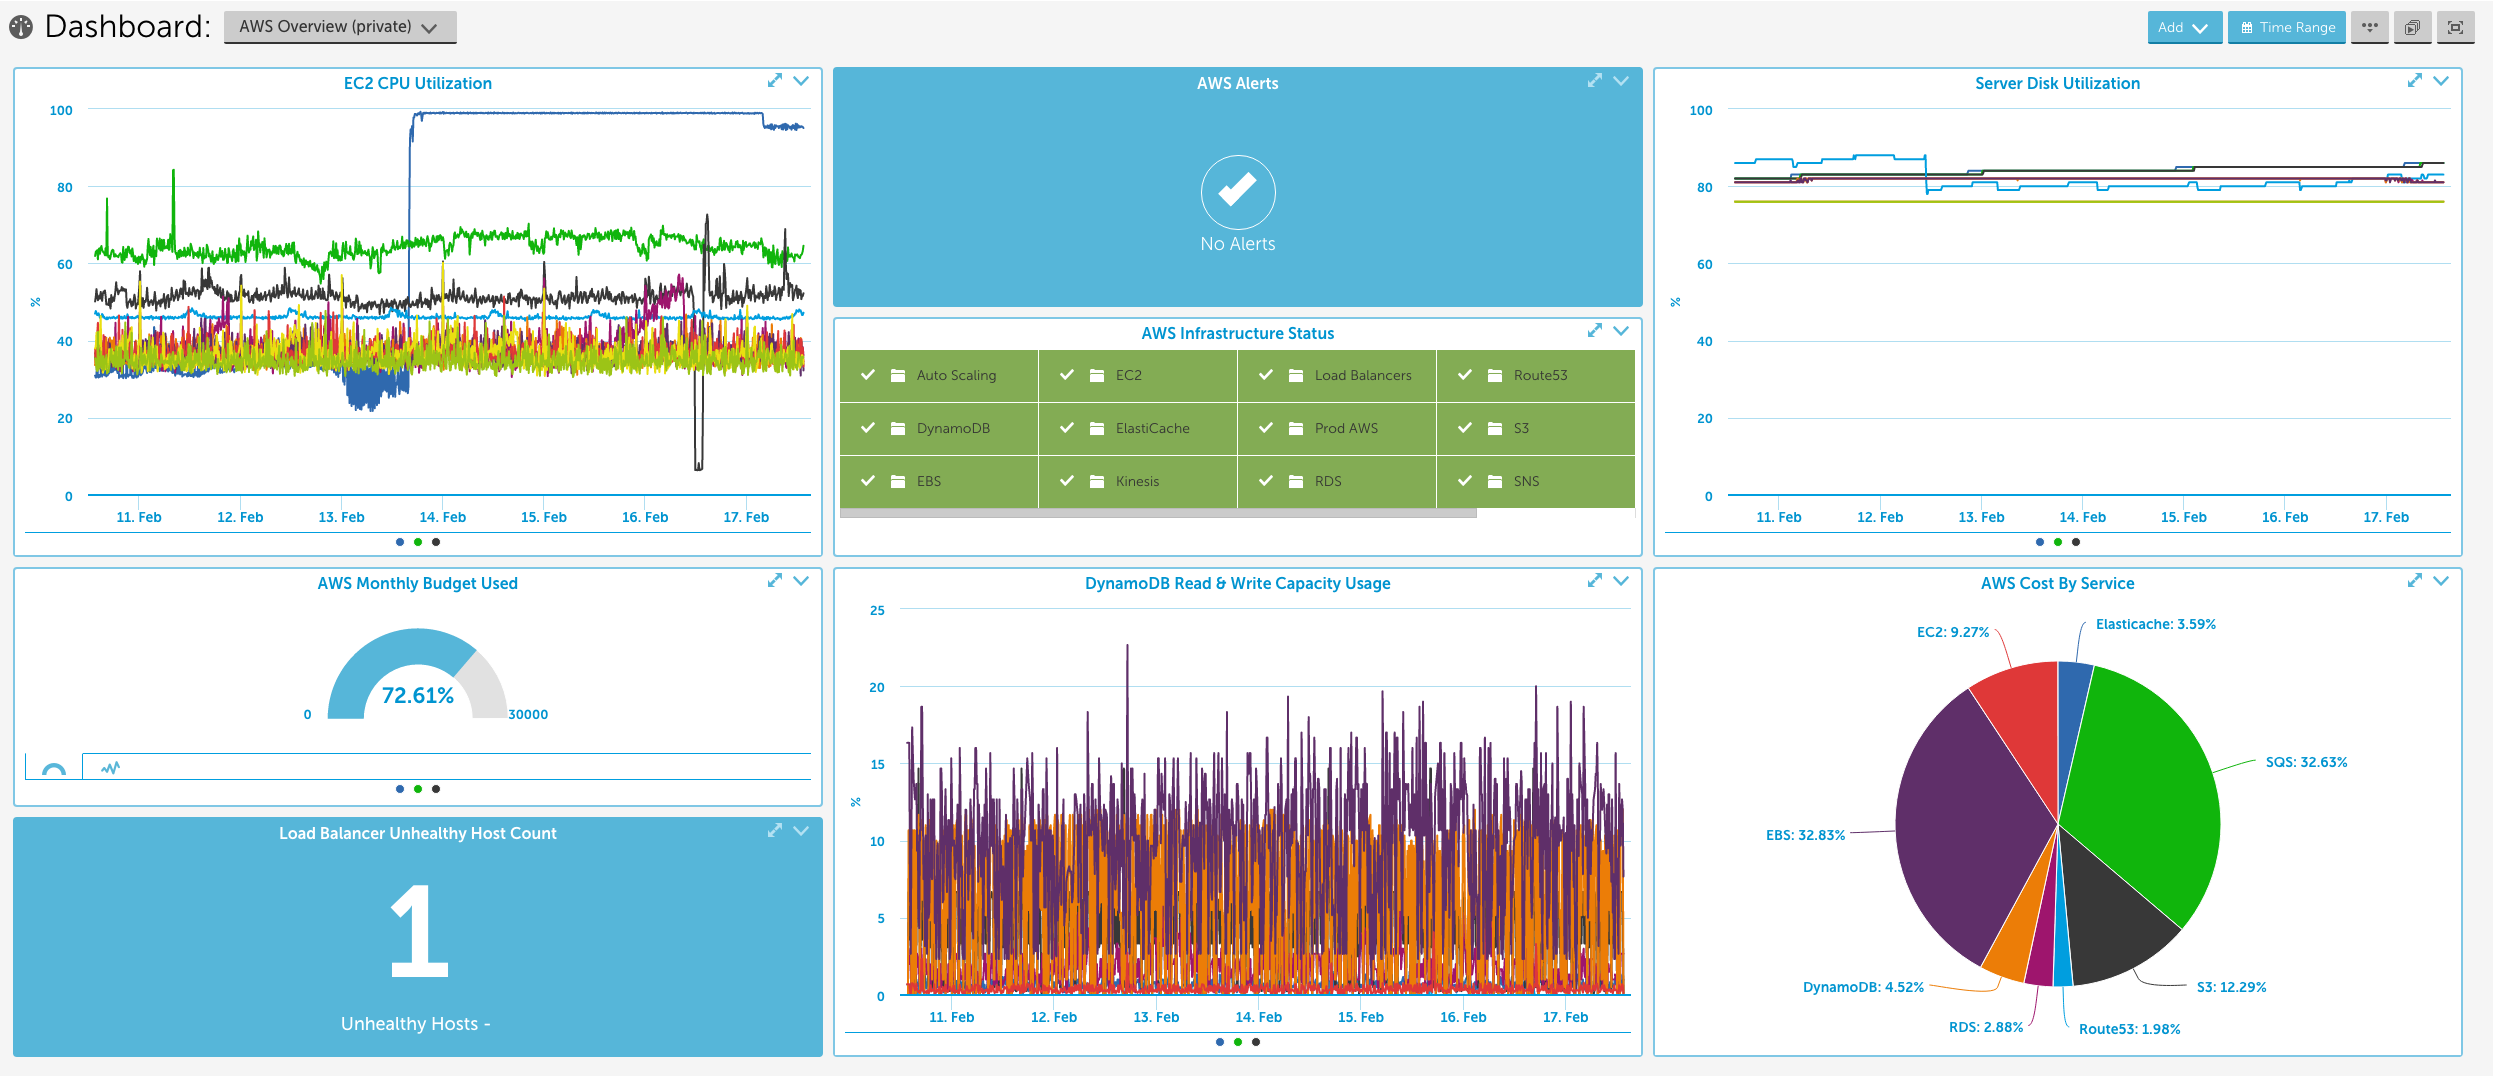Toggle the checkmark next to S3
The height and width of the screenshot is (1076, 2493).
tap(1466, 428)
